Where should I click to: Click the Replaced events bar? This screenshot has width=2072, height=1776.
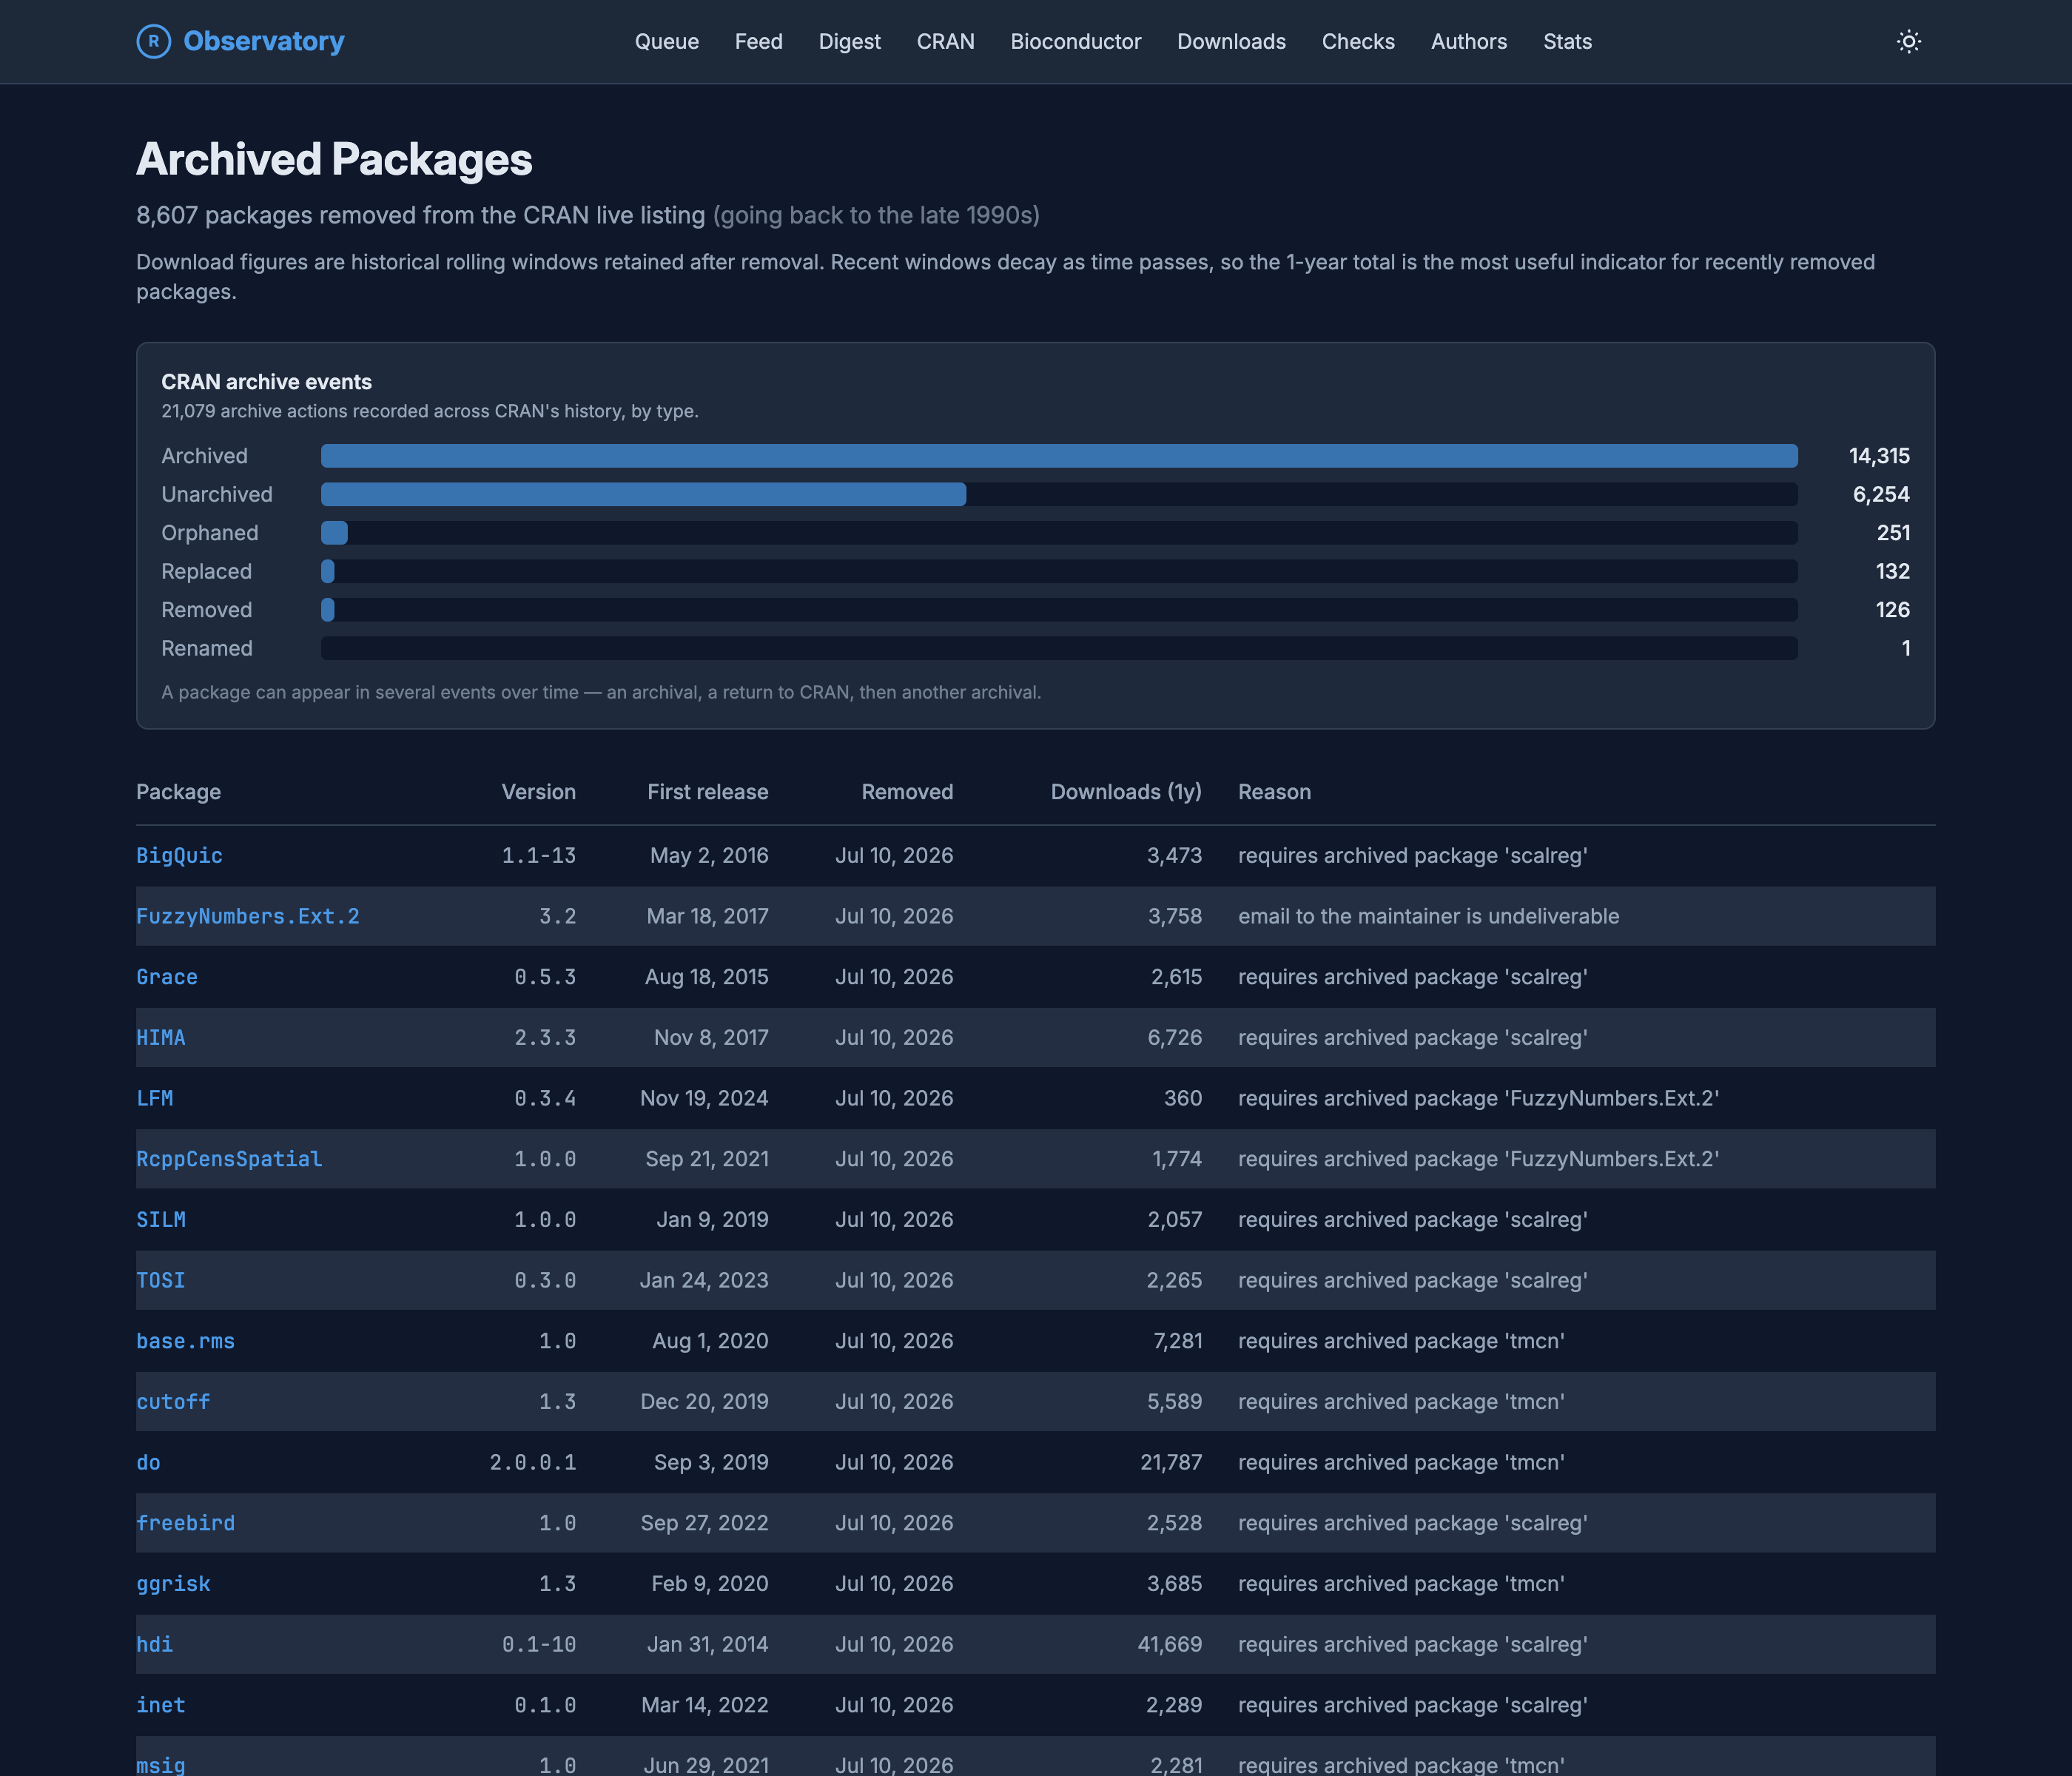327,571
